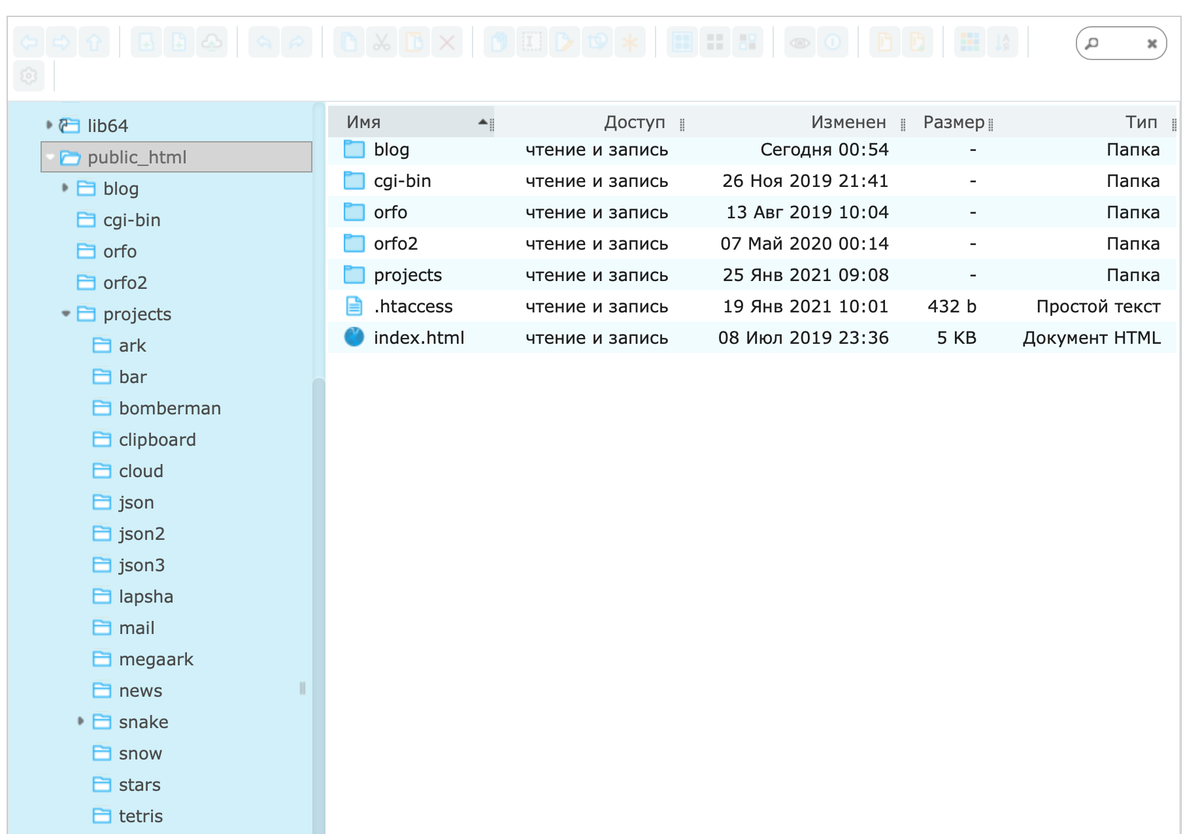Rename the selected item via toolbar icon
The width and height of the screenshot is (1200, 834).
click(531, 43)
